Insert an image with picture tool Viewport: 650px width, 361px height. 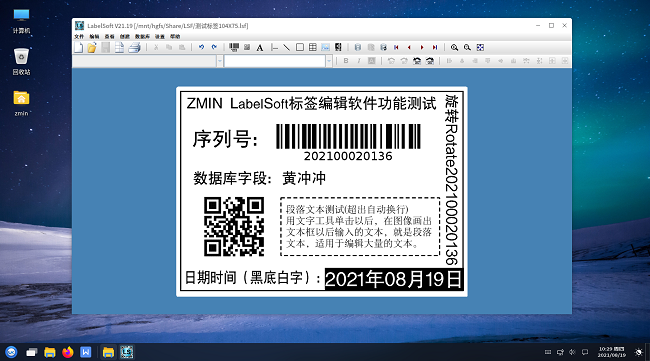pos(325,47)
